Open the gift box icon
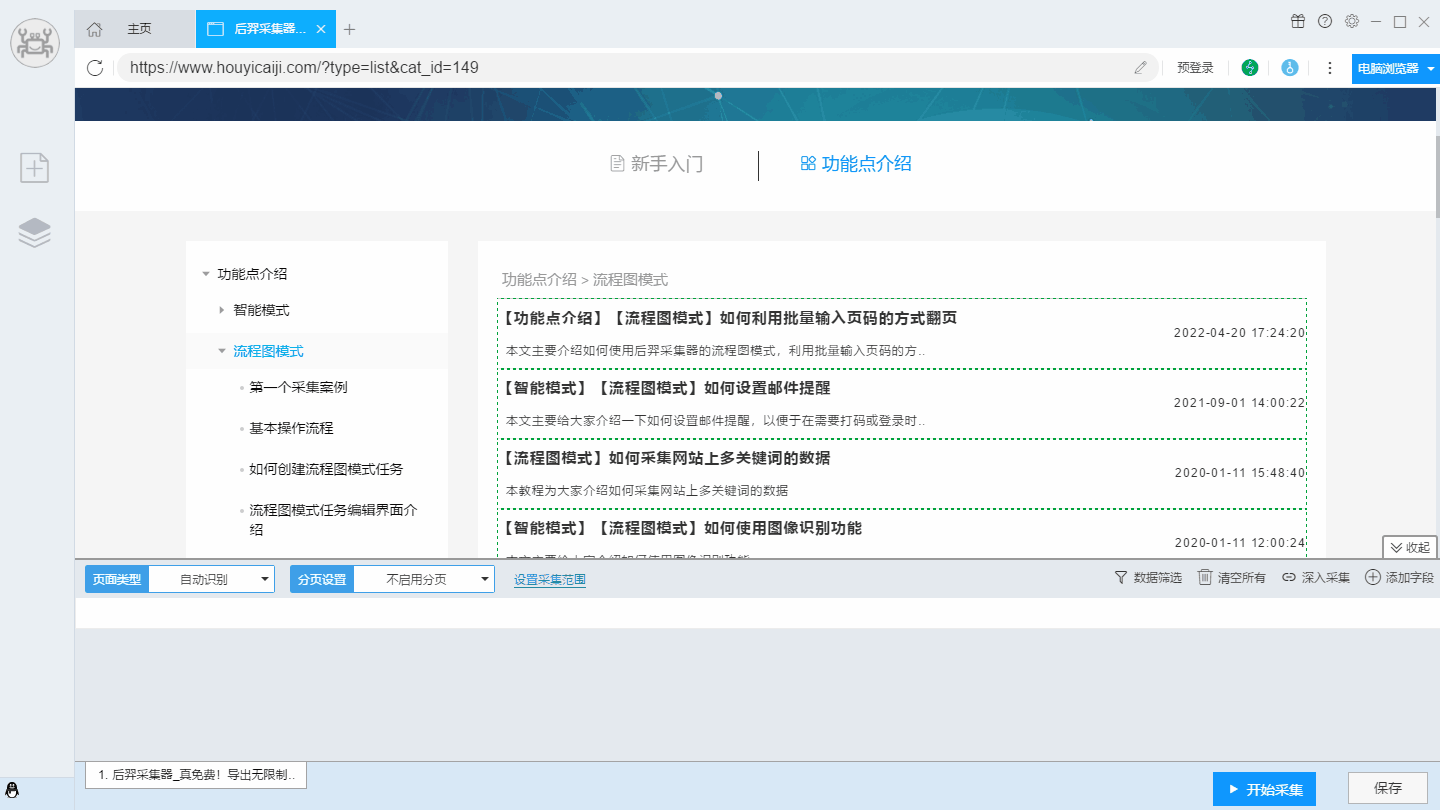Viewport: 1440px width, 810px height. (1298, 21)
